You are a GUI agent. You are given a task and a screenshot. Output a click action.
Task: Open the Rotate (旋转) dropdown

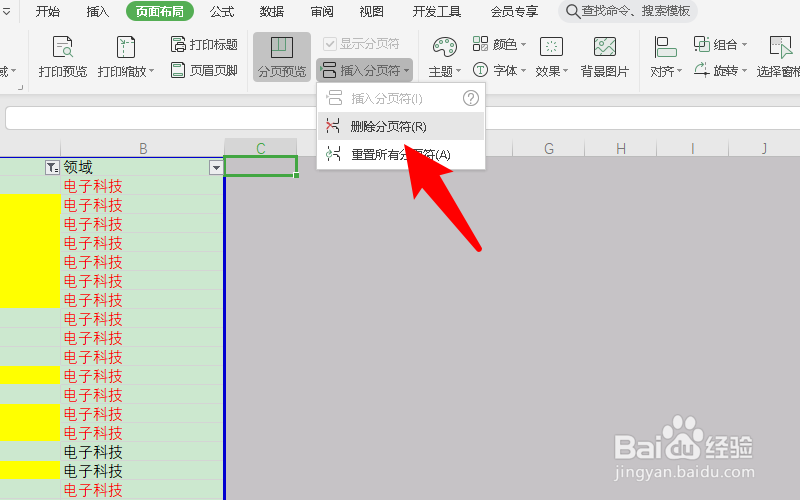pyautogui.click(x=720, y=70)
